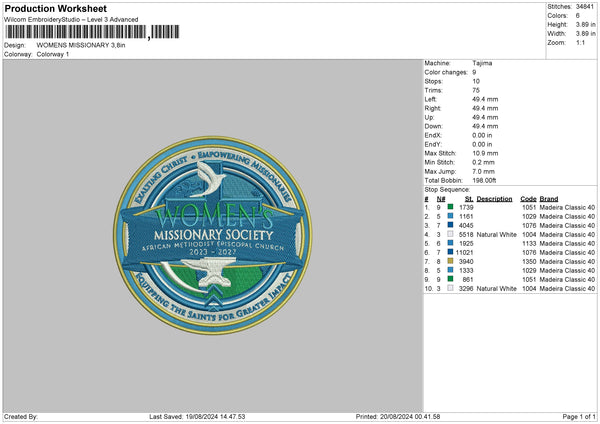The width and height of the screenshot is (600, 424).
Task: Click the EndX value "0.00 in"
Action: [482, 135]
